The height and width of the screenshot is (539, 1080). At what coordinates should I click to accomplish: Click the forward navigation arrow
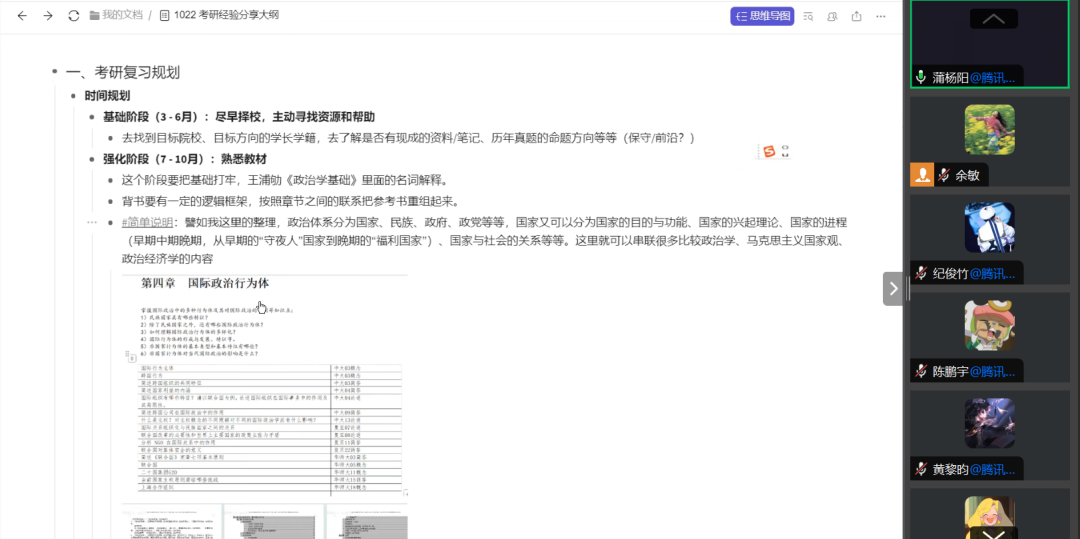(x=47, y=16)
